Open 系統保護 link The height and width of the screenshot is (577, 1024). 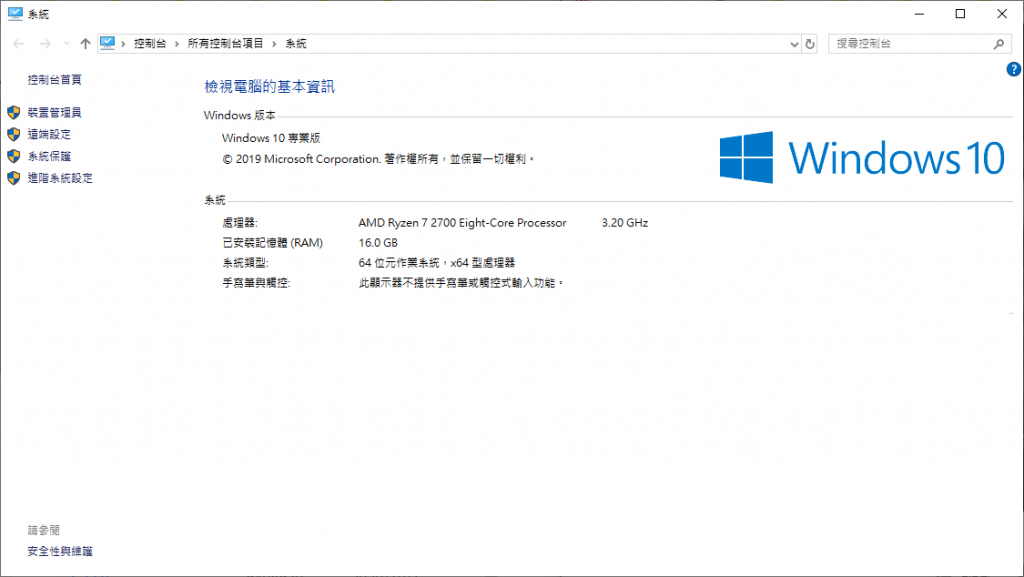(x=49, y=156)
